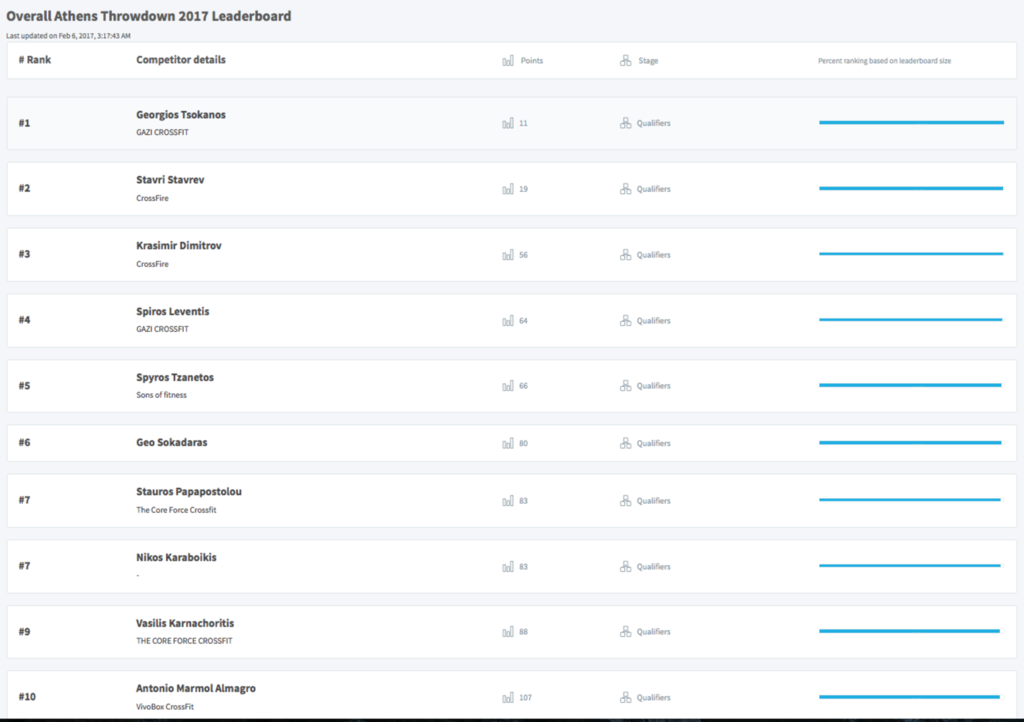
Task: Click 'The Core Force Crossfit' under Stauros Papapostolou
Action: click(x=176, y=510)
